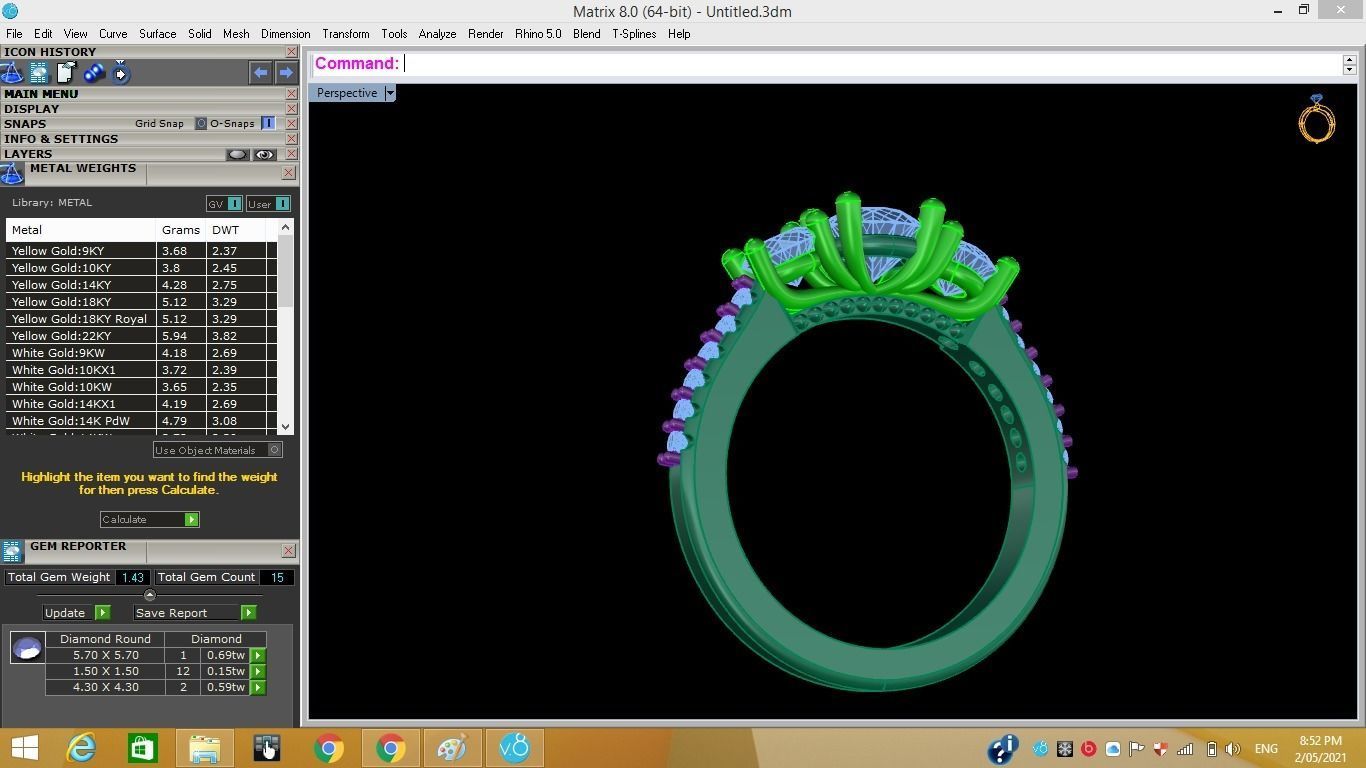Screen dimensions: 1366x768
Task: Expand command history arrows at right of Command line
Action: [1349, 64]
